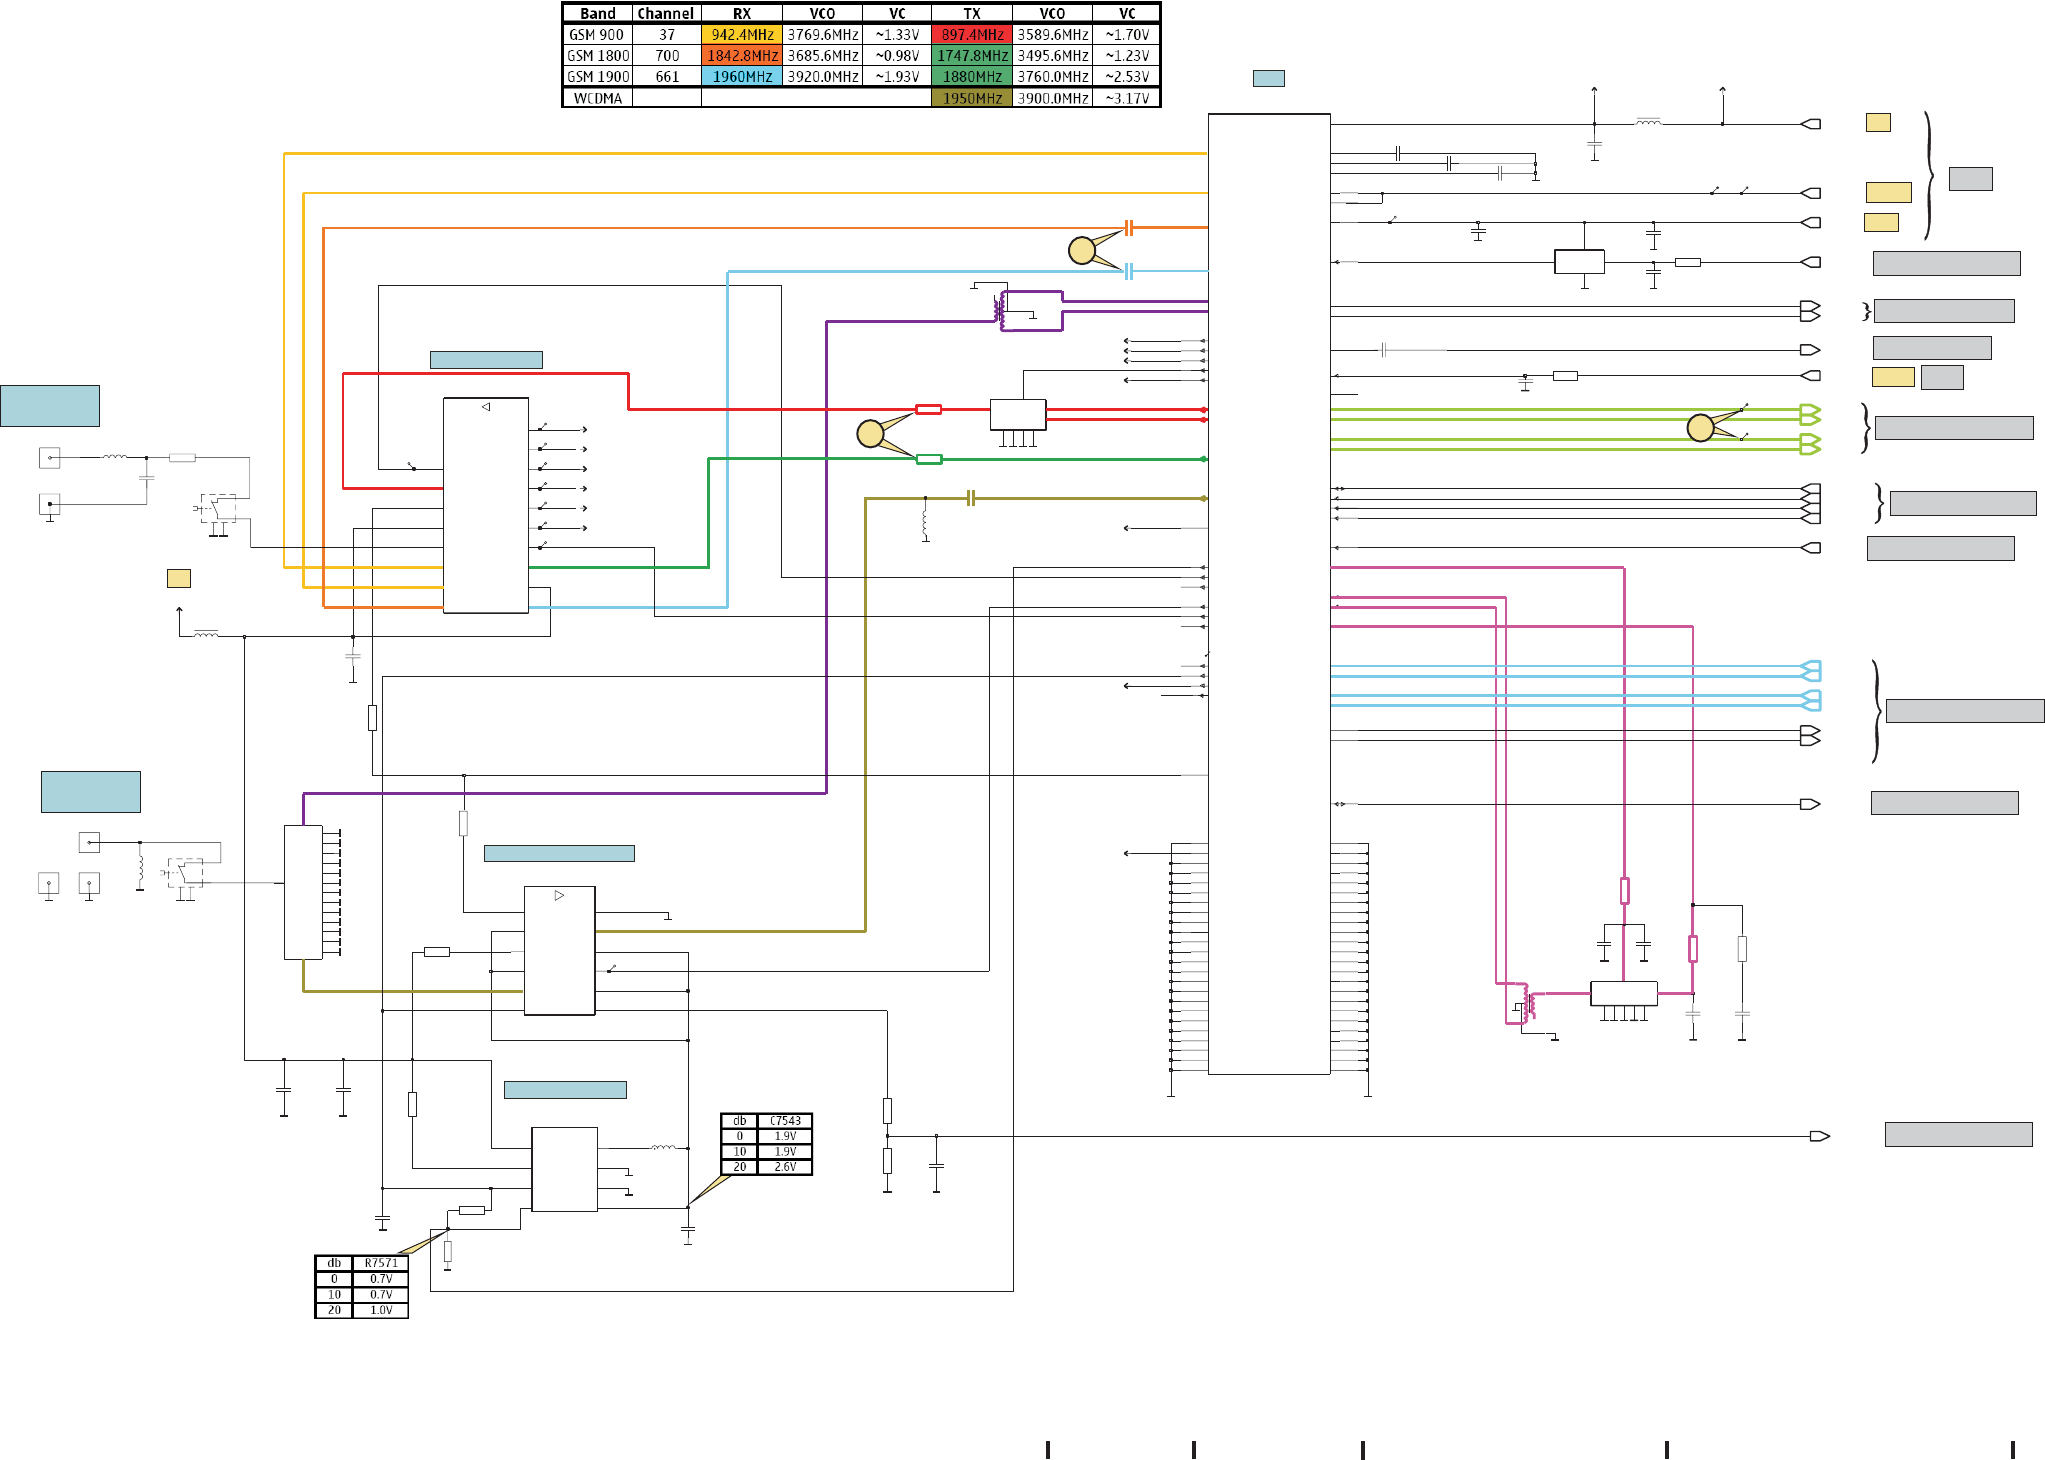
Task: Click the light blue 1960MHz cell
Action: coord(742,77)
